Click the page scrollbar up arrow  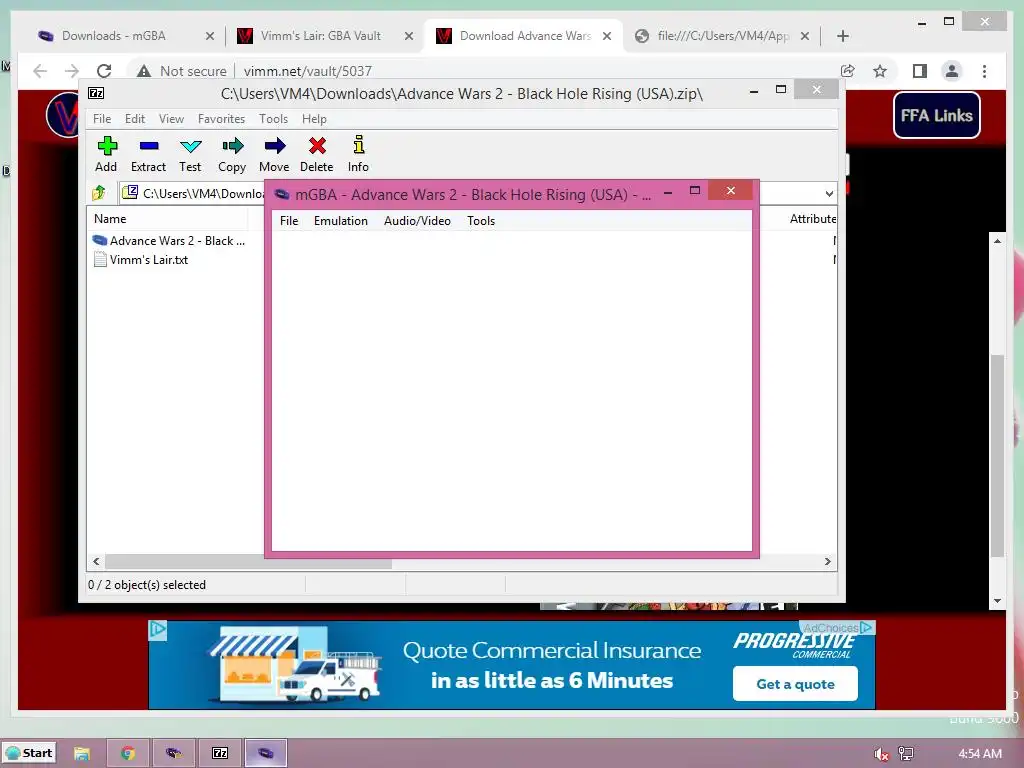(997, 241)
